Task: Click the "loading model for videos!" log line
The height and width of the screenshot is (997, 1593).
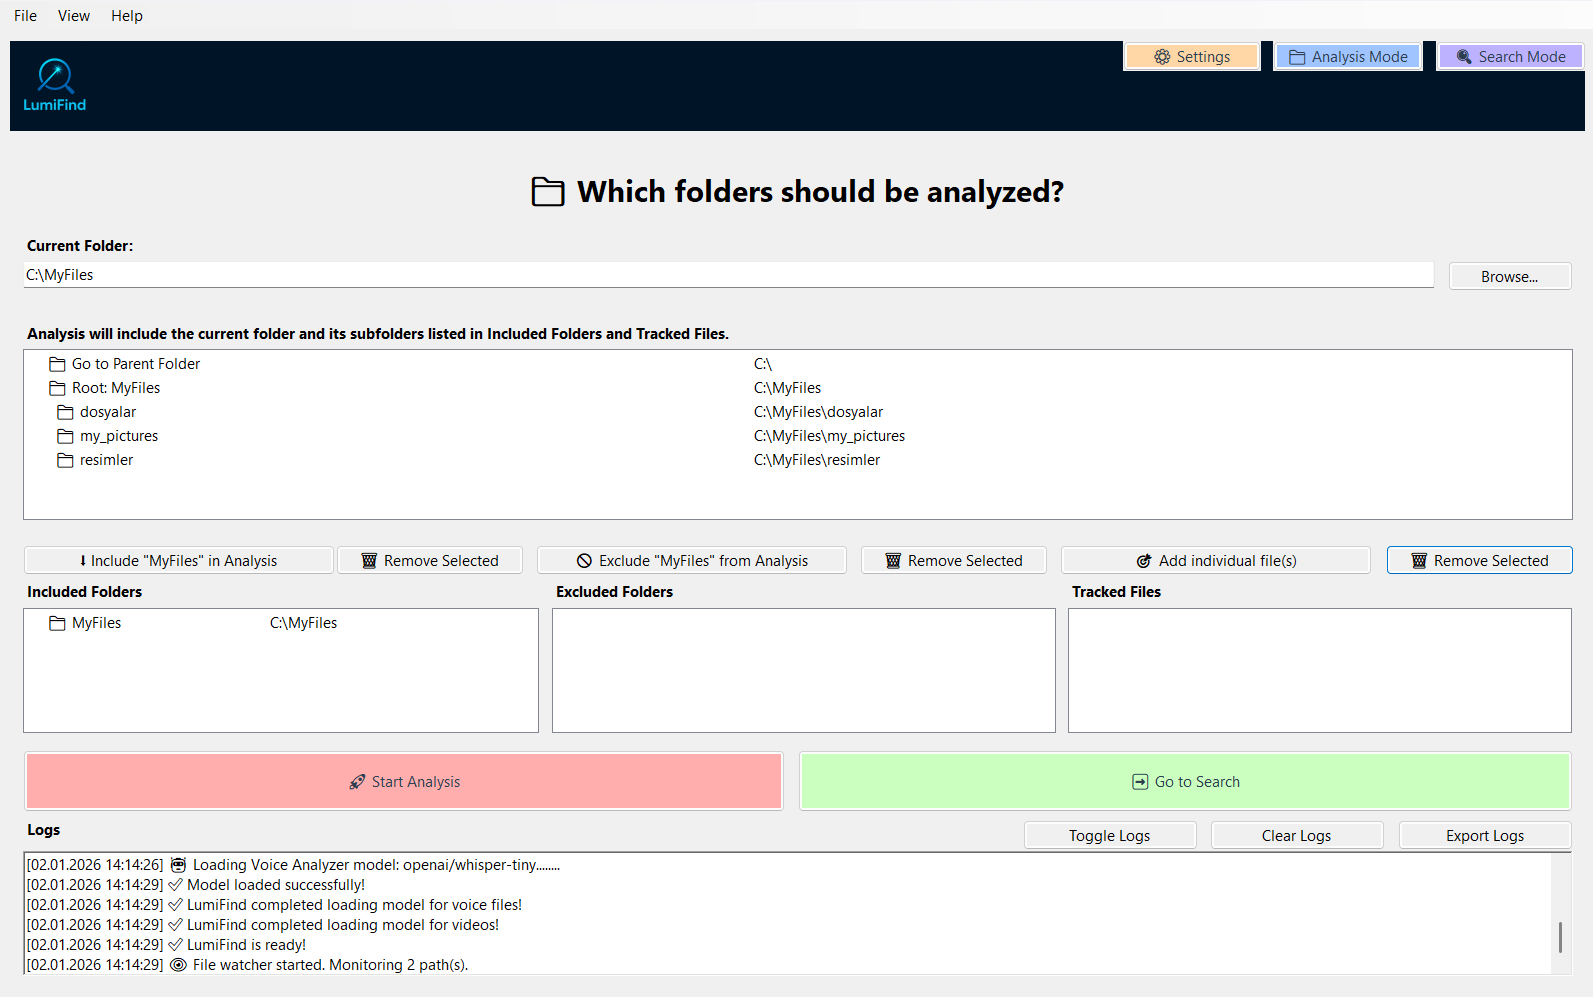Action: [x=263, y=925]
